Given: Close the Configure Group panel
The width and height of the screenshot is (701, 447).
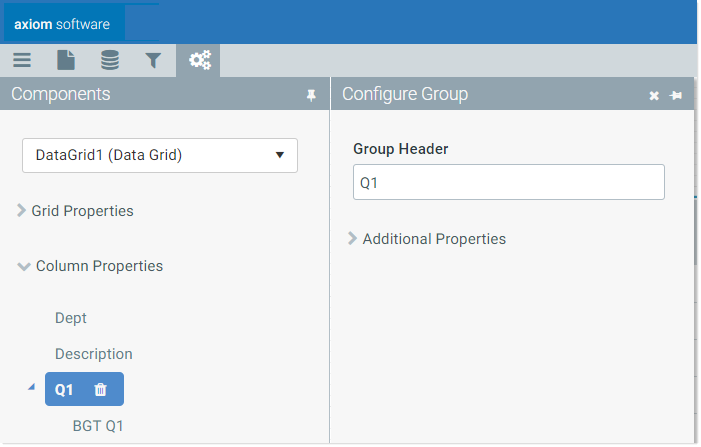Looking at the screenshot, I should 654,96.
